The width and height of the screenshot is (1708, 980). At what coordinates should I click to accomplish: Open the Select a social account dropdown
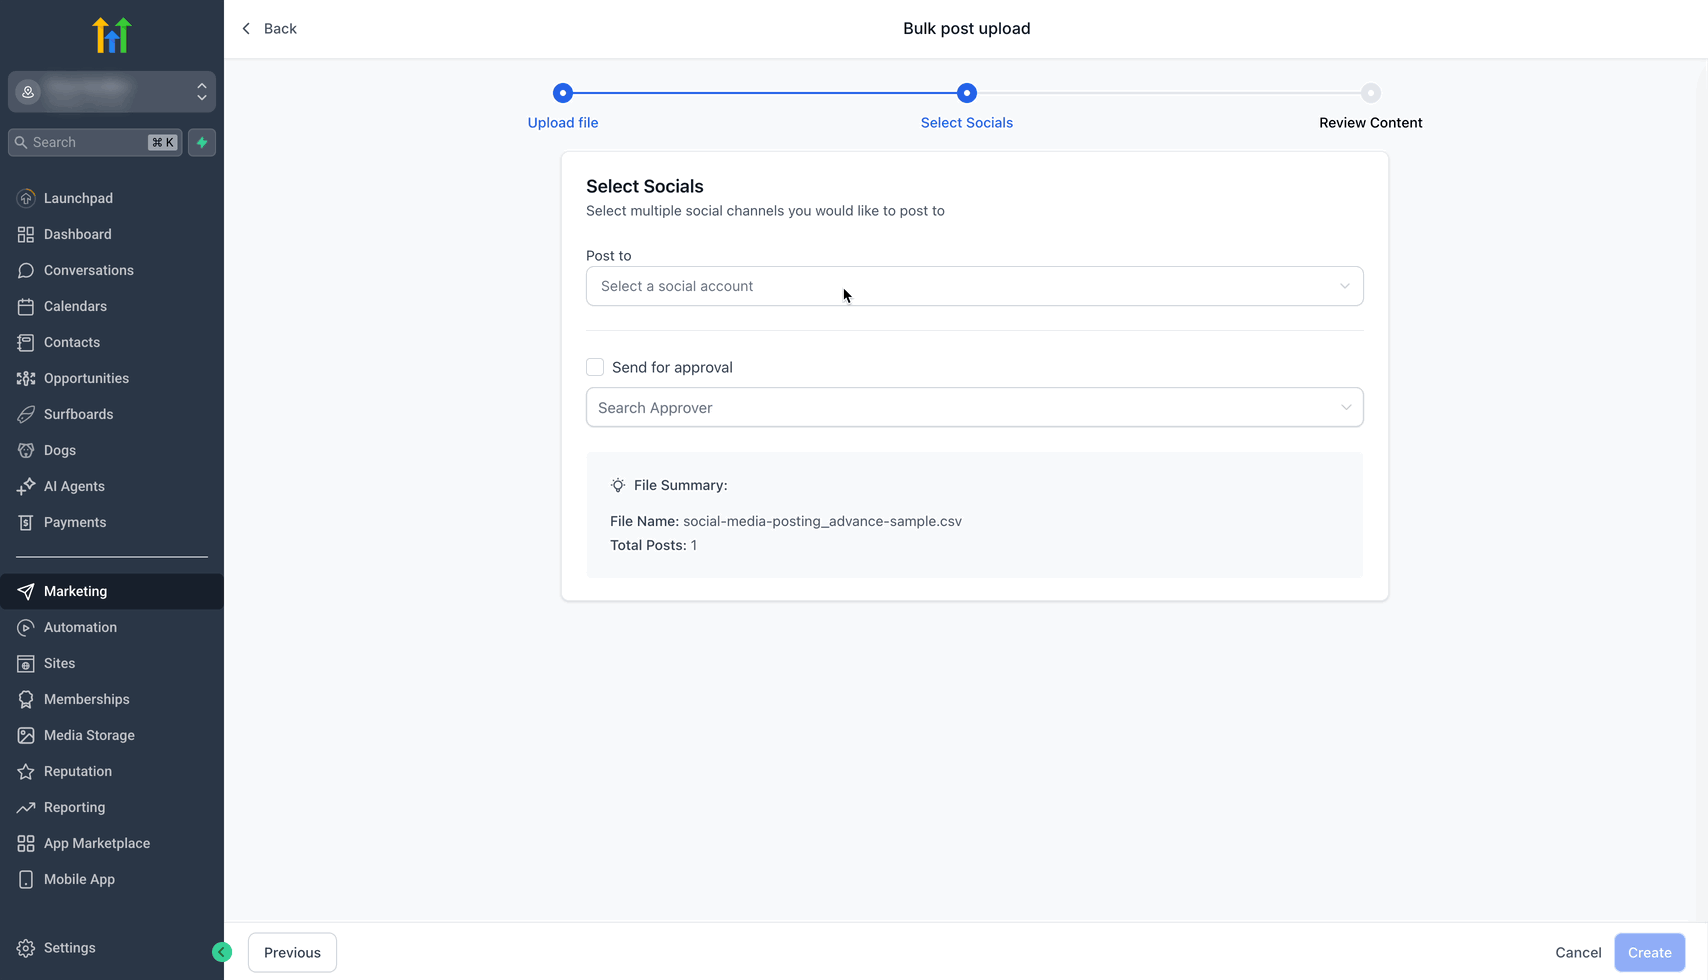point(974,286)
